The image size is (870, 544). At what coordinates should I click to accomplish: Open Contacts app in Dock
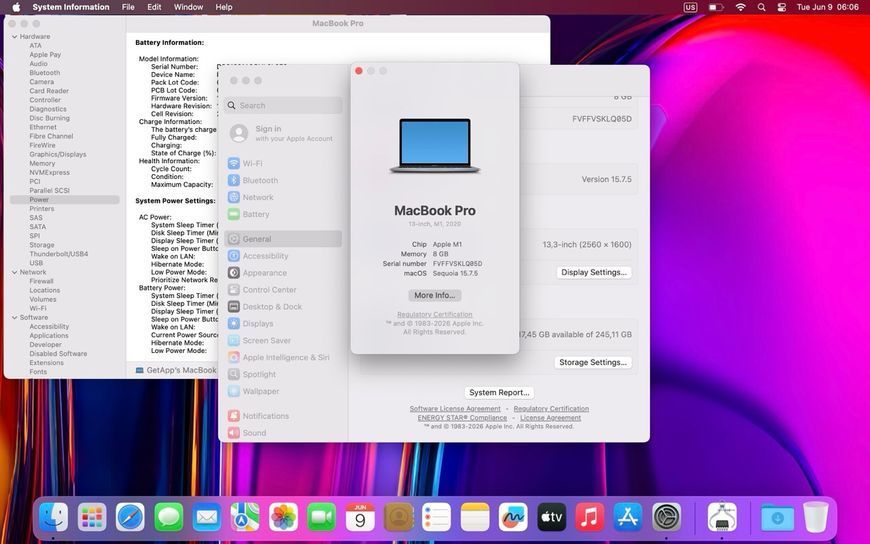398,517
